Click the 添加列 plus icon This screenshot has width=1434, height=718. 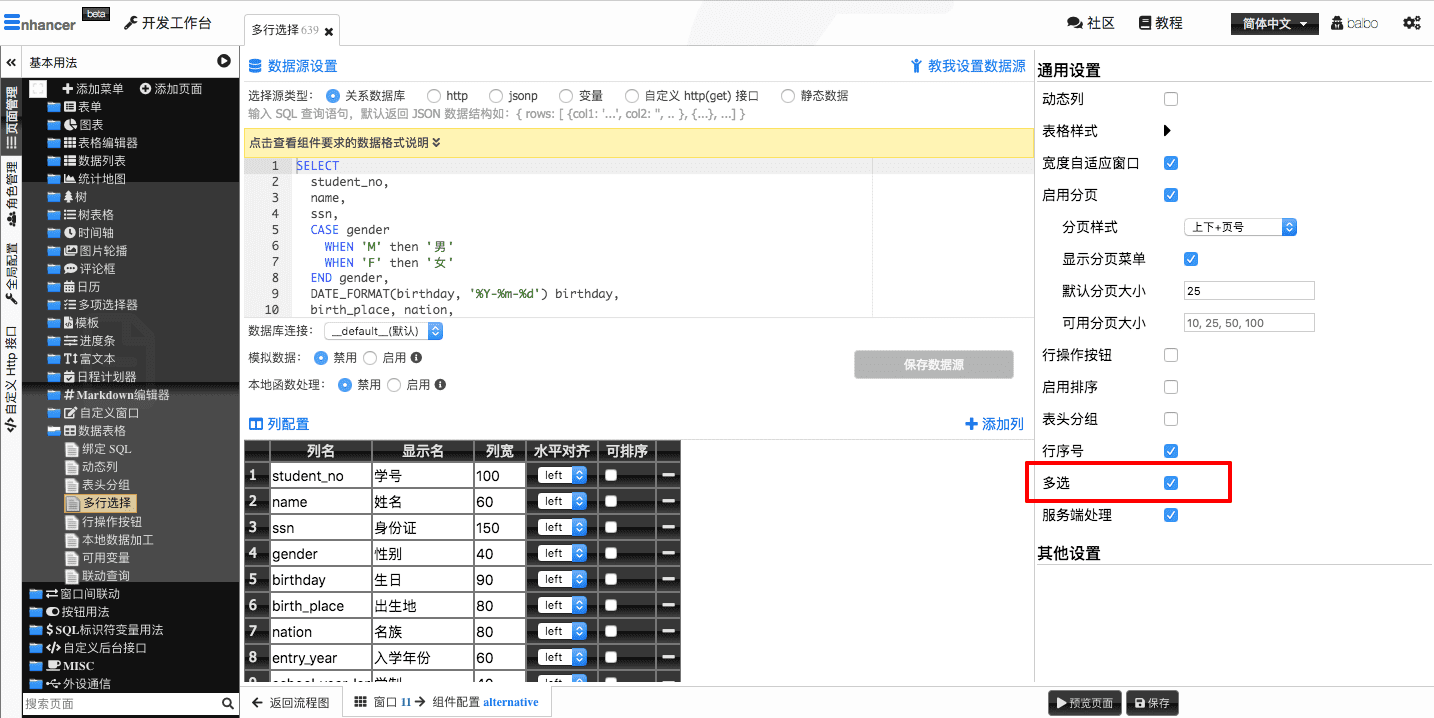(971, 424)
